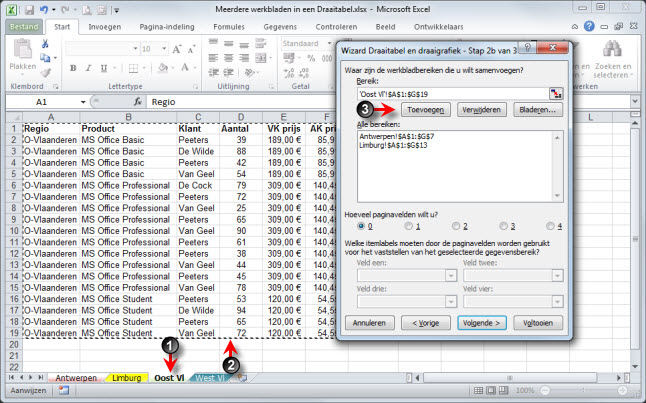Screen dimensions: 646x403
Task: Toggle Italic formatting
Action: tap(88, 68)
